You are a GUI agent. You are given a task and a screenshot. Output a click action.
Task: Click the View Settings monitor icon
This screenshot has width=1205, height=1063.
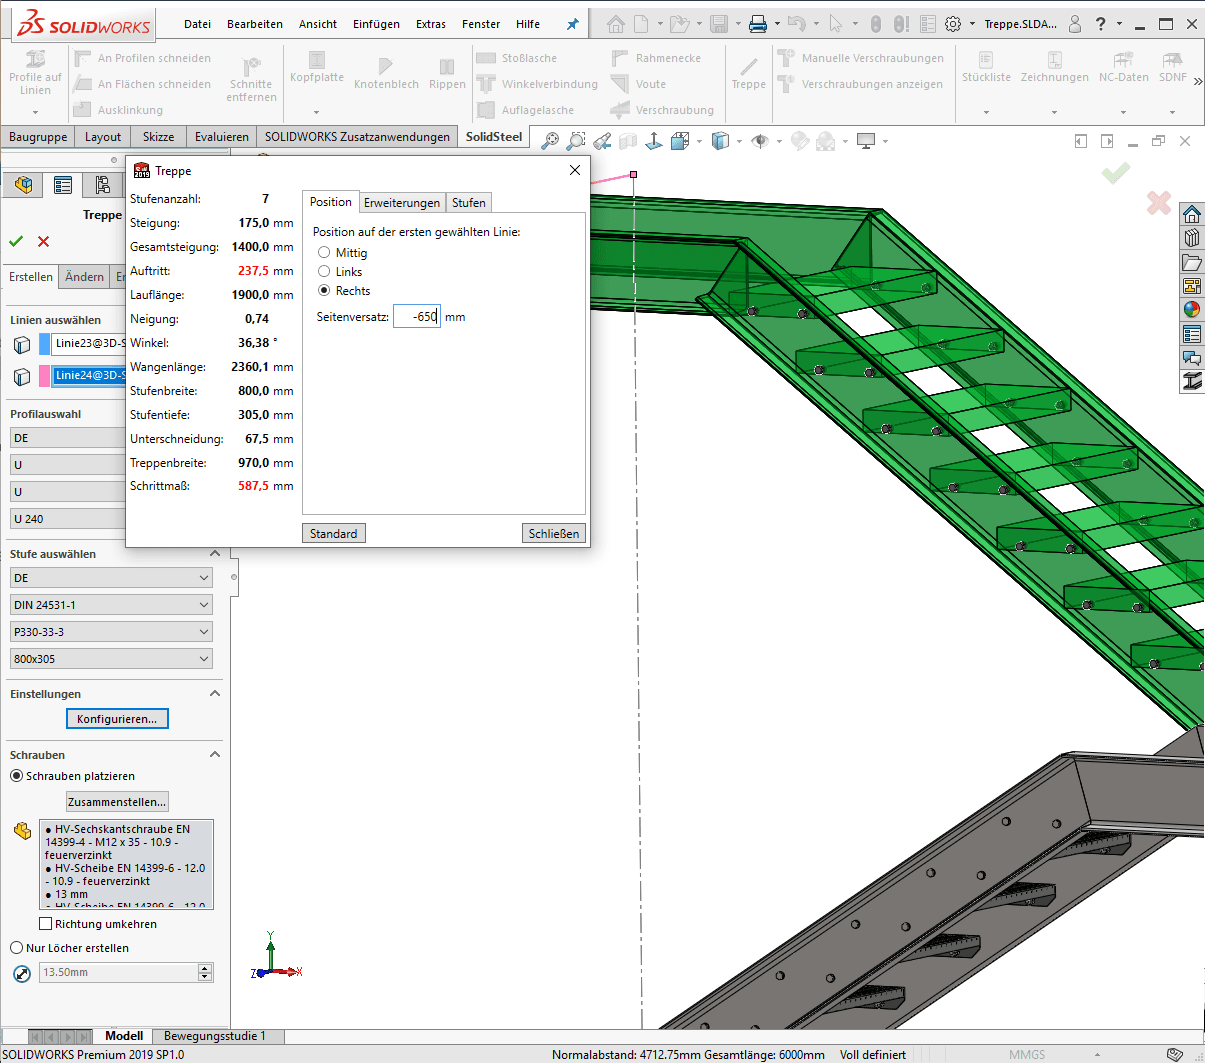click(x=866, y=141)
